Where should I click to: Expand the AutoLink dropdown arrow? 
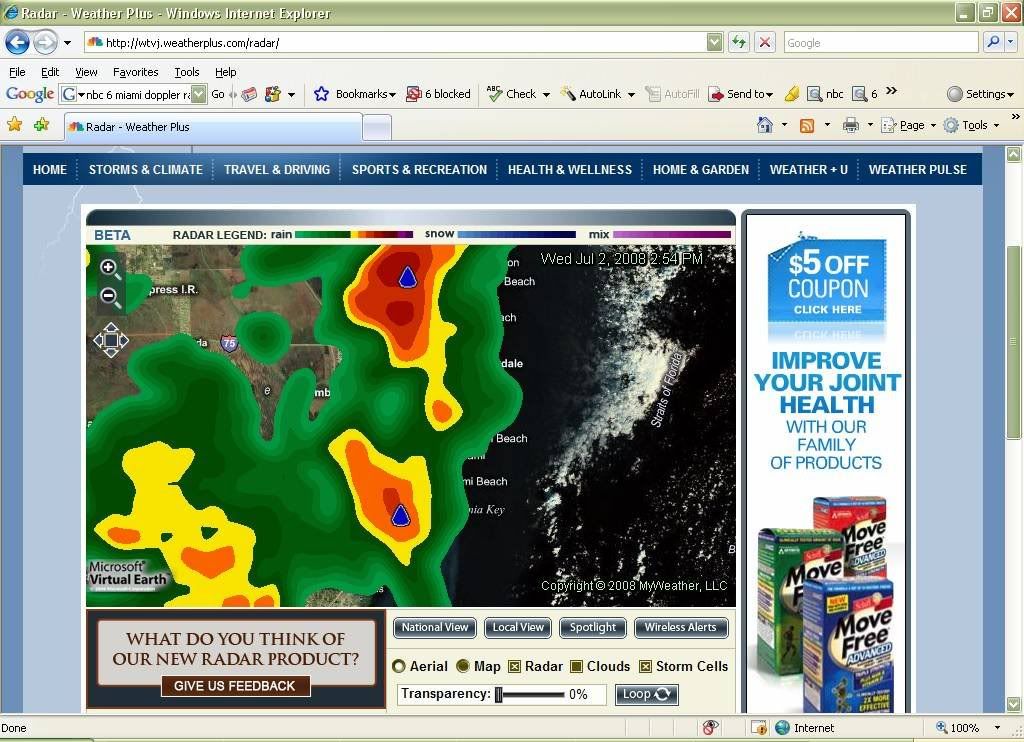[631, 95]
